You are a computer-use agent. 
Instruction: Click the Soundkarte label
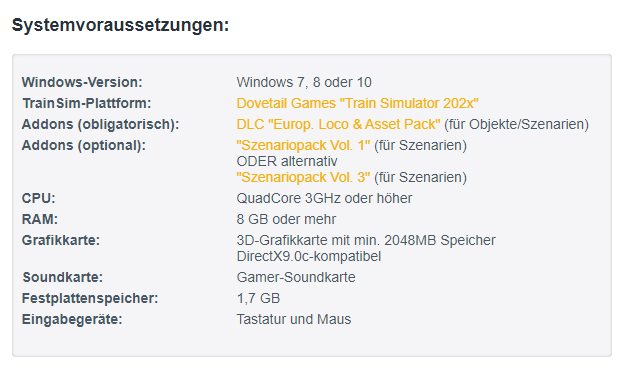(62, 277)
